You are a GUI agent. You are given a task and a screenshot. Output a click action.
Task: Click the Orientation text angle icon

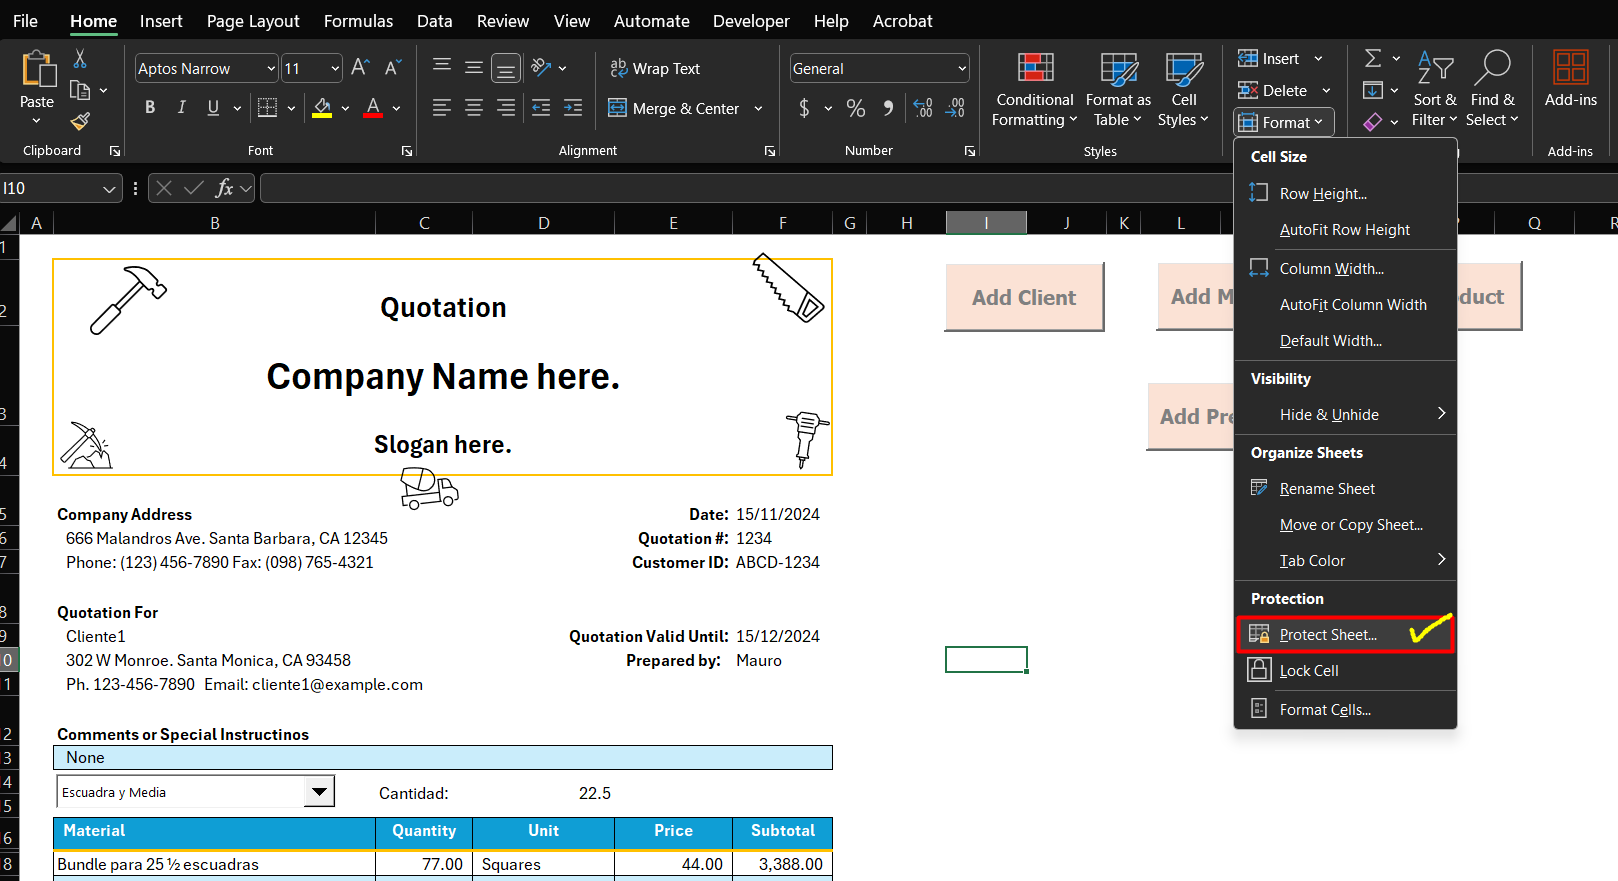coord(542,67)
